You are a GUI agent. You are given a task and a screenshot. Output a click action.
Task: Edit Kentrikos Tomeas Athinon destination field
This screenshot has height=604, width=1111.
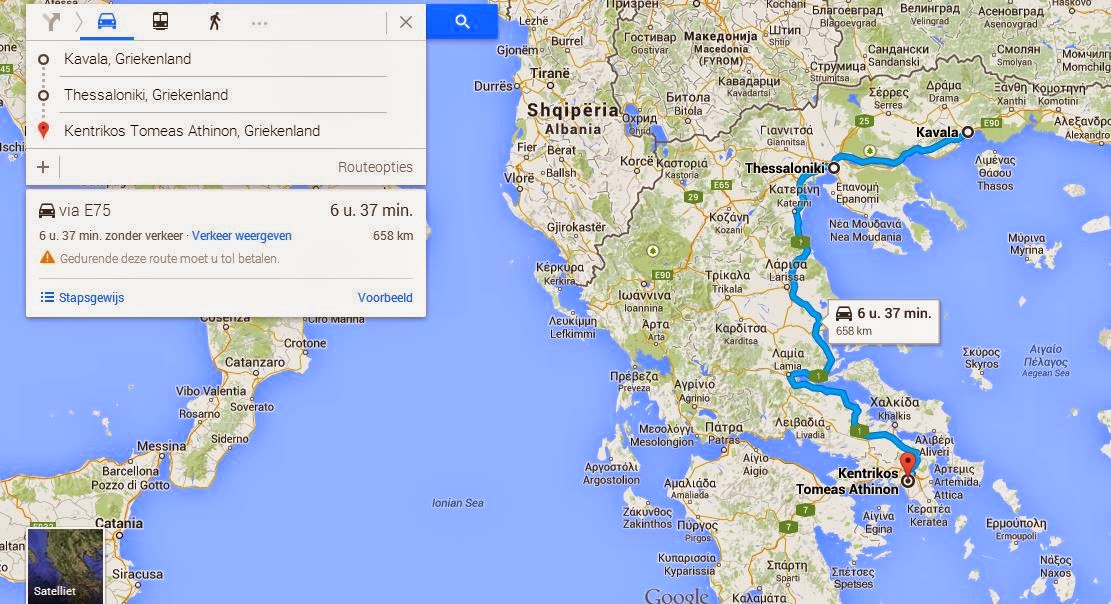tap(225, 130)
